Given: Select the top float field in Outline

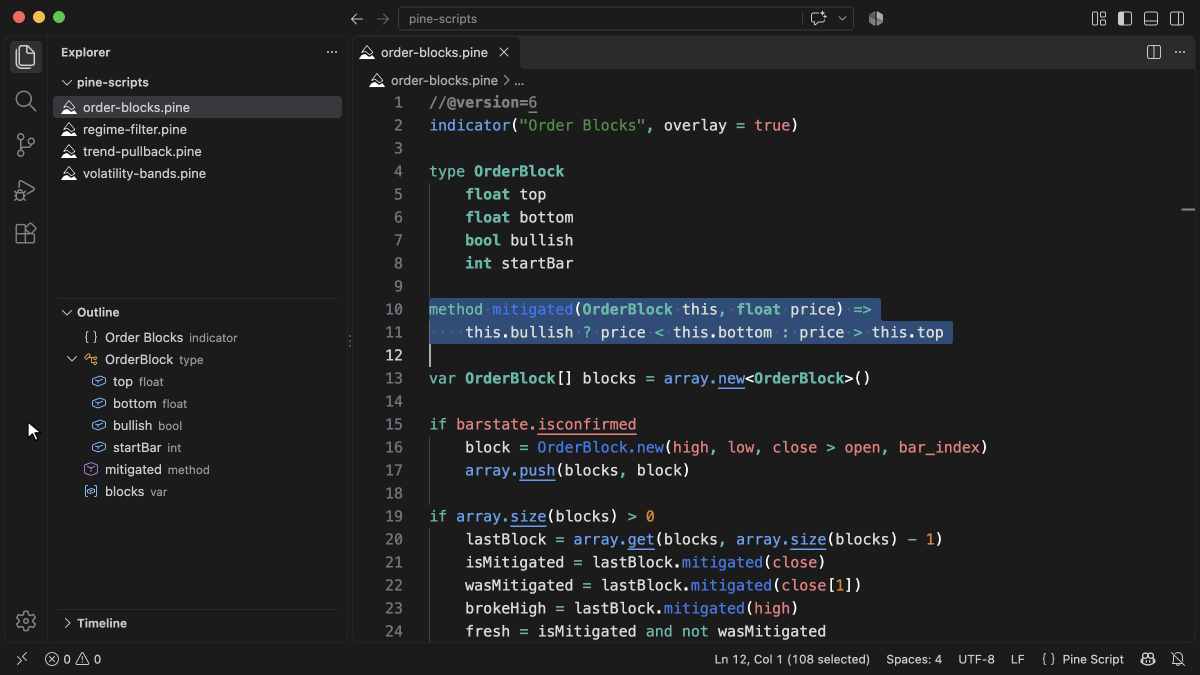Looking at the screenshot, I should (198, 381).
